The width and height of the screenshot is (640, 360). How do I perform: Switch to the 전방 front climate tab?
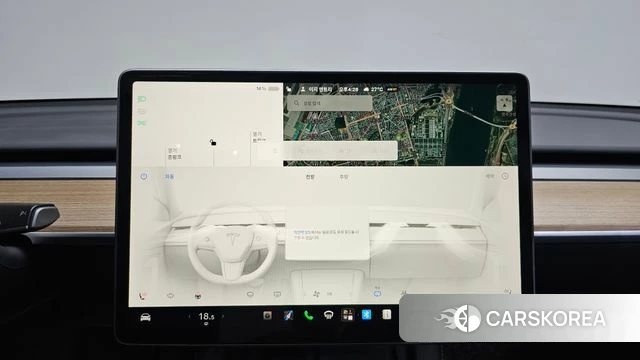[x=310, y=177]
